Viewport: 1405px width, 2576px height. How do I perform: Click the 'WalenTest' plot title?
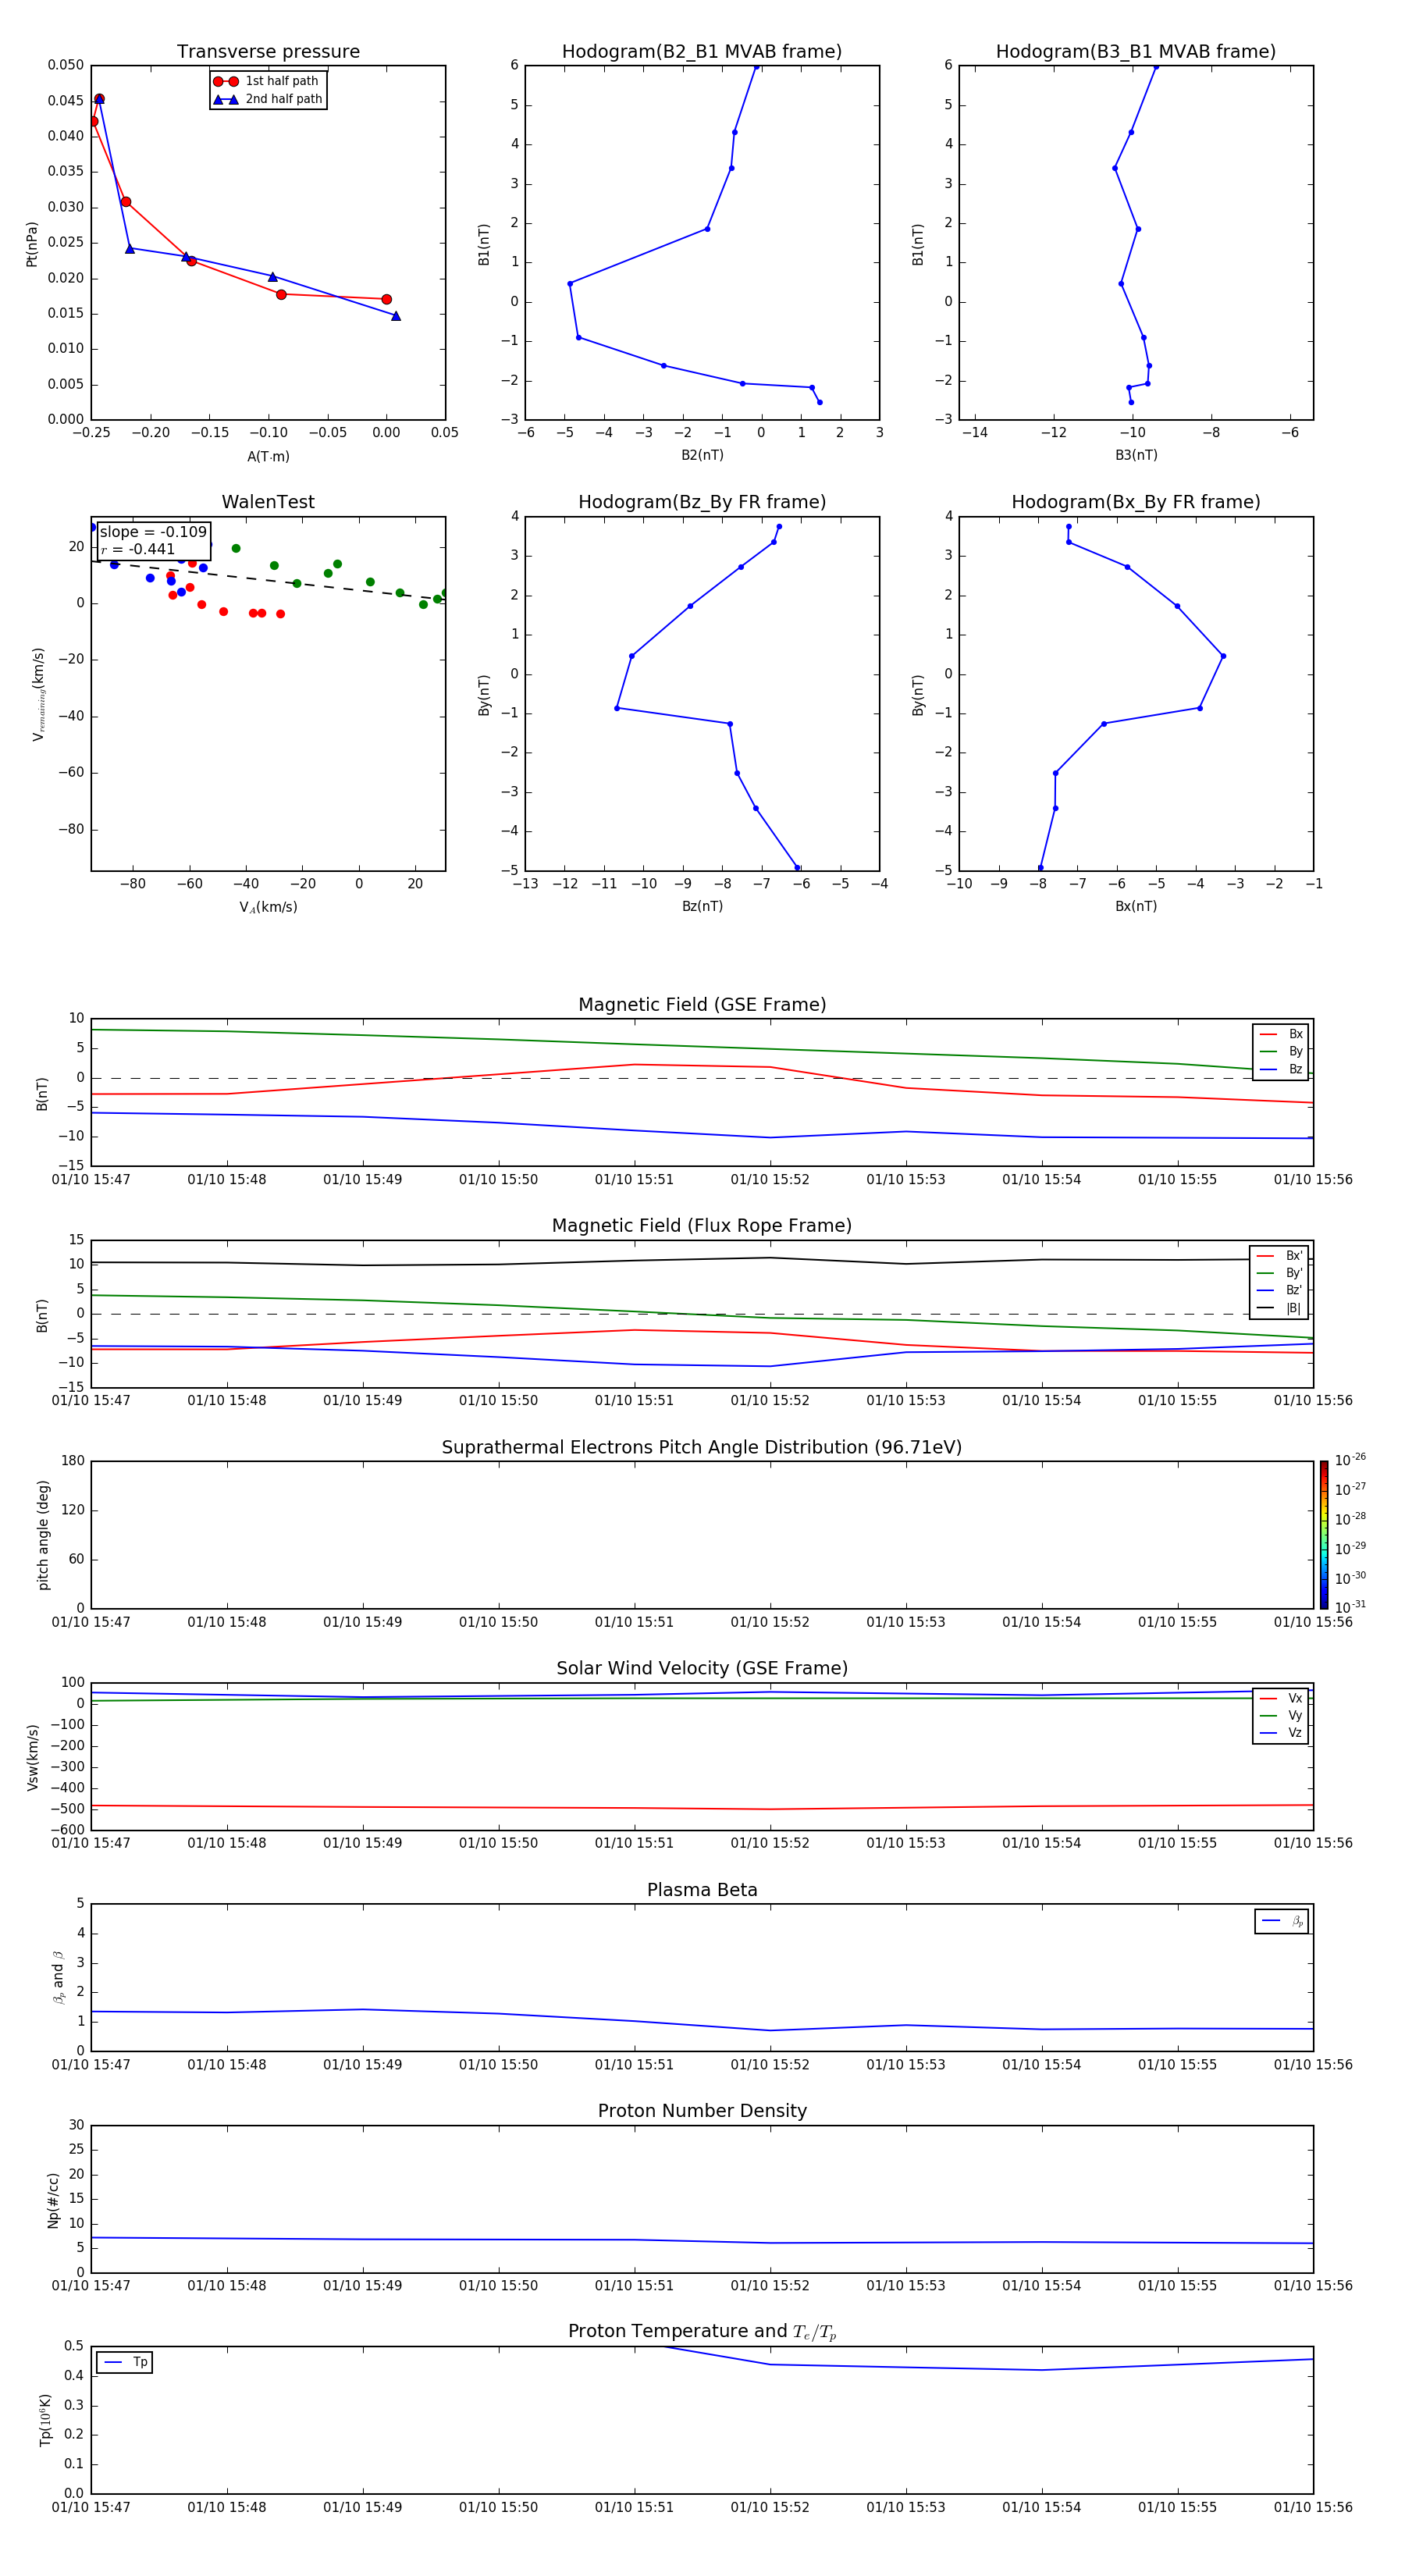coord(268,502)
